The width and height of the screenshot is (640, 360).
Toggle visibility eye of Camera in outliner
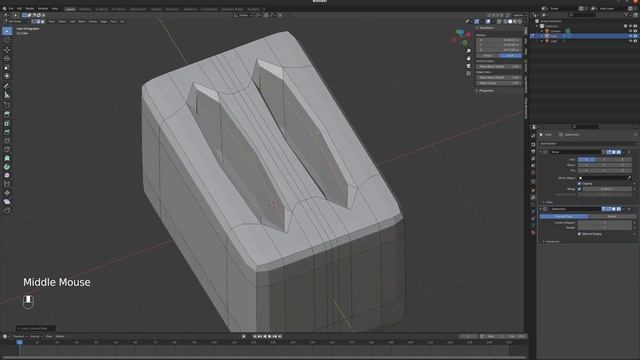click(630, 31)
